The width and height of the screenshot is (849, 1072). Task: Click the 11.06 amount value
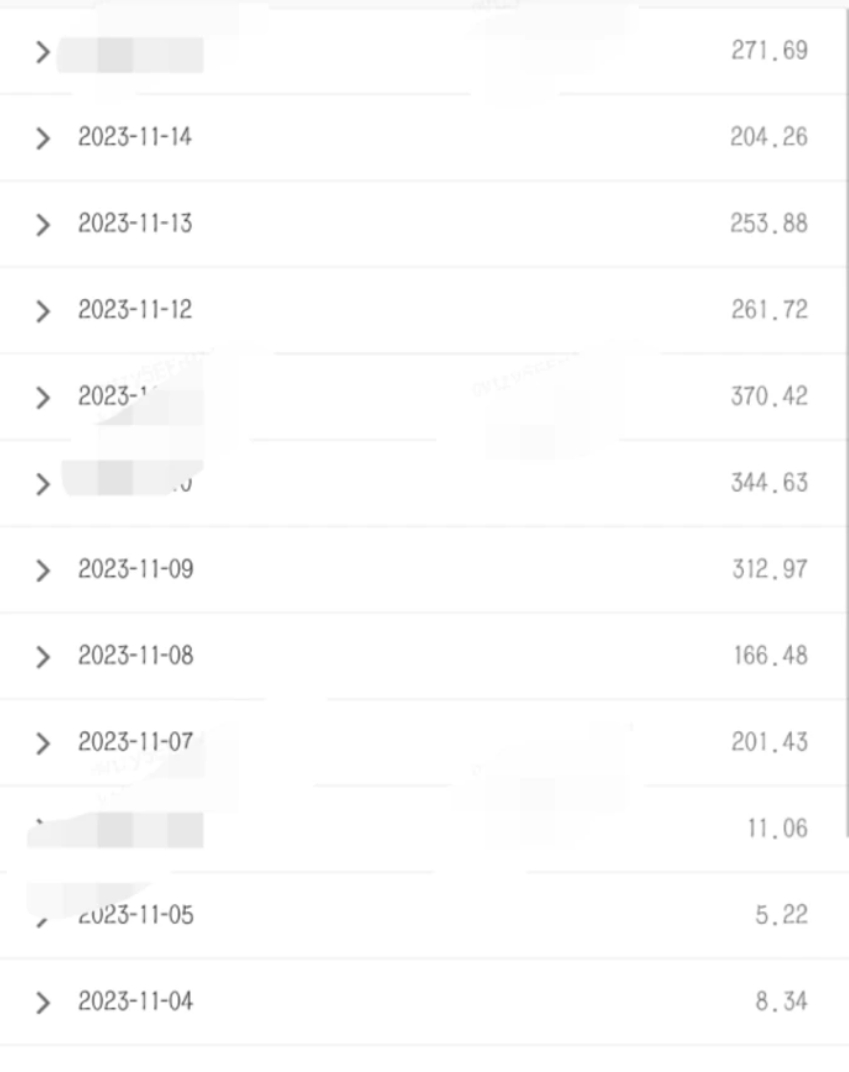[x=777, y=829]
